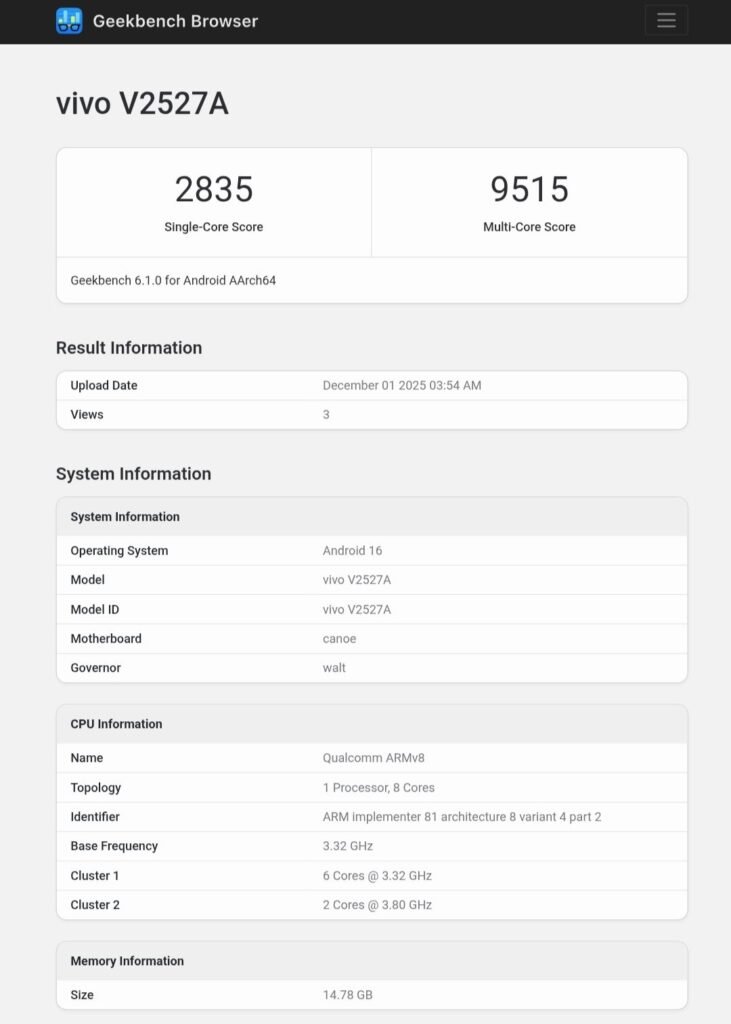Select the Base Frequency 3.32 GHz value
Image resolution: width=731 pixels, height=1024 pixels.
pyautogui.click(x=348, y=846)
